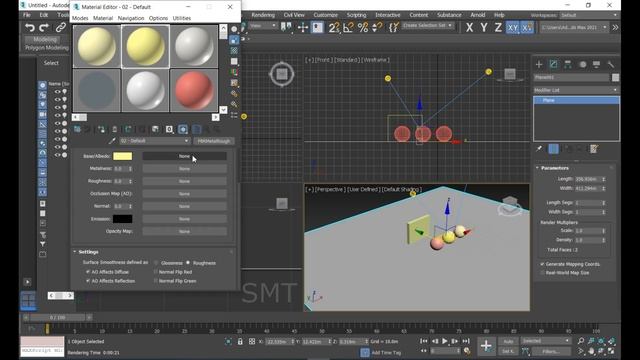Screen dimensions: 640x360
Task: Open the Motion command panel tab
Action: coord(582,64)
